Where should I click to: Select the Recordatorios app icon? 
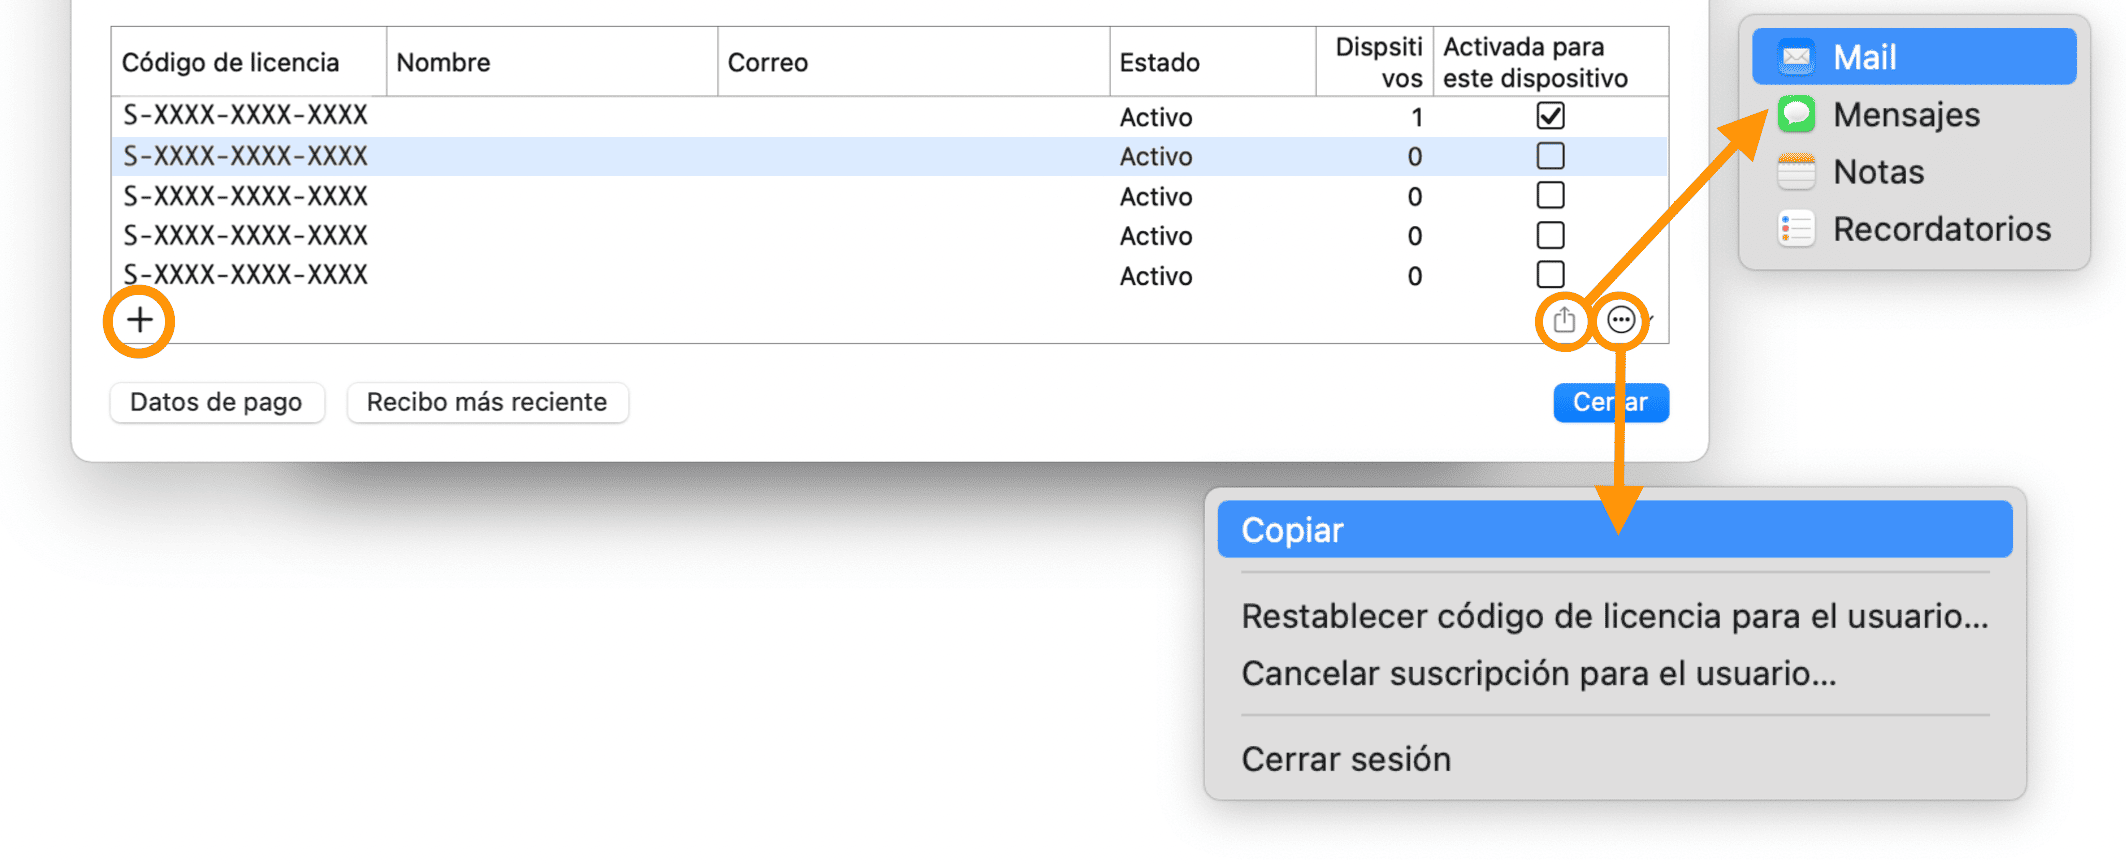click(x=1797, y=229)
